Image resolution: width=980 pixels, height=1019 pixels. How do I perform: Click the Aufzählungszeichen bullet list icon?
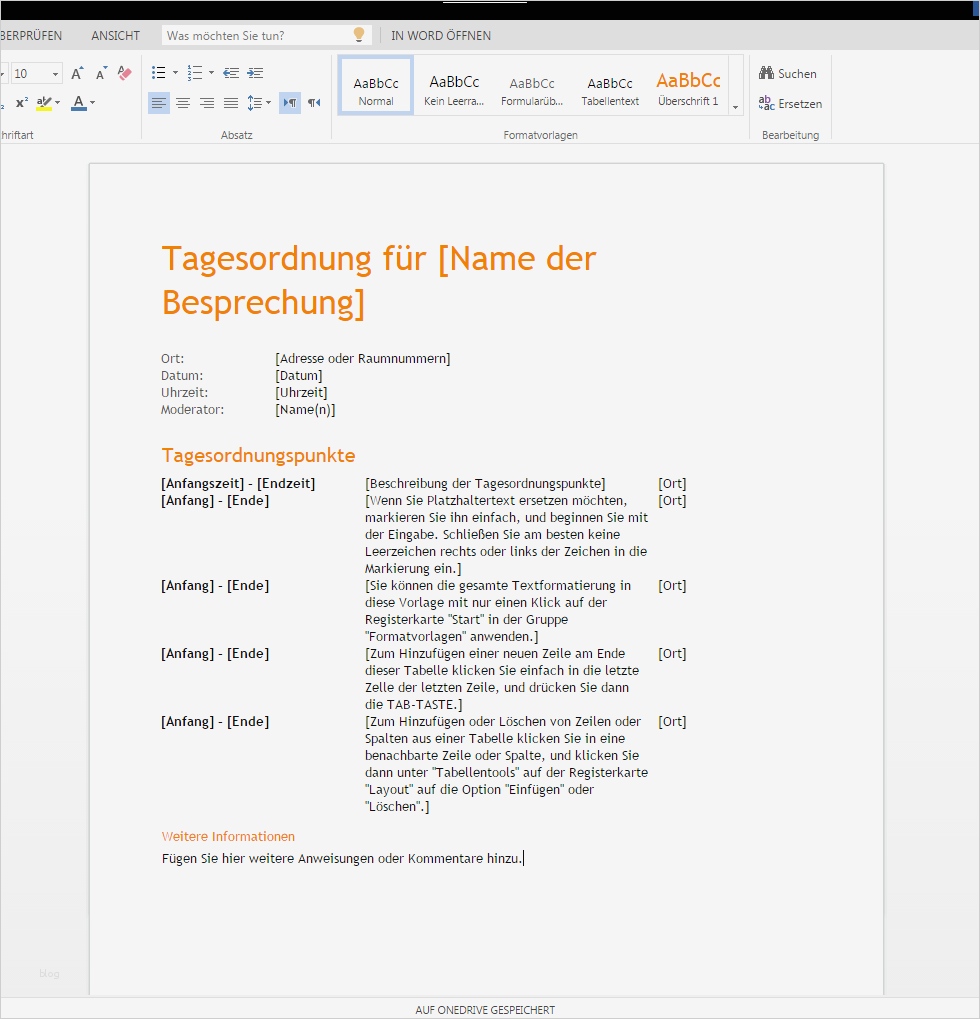(x=158, y=72)
